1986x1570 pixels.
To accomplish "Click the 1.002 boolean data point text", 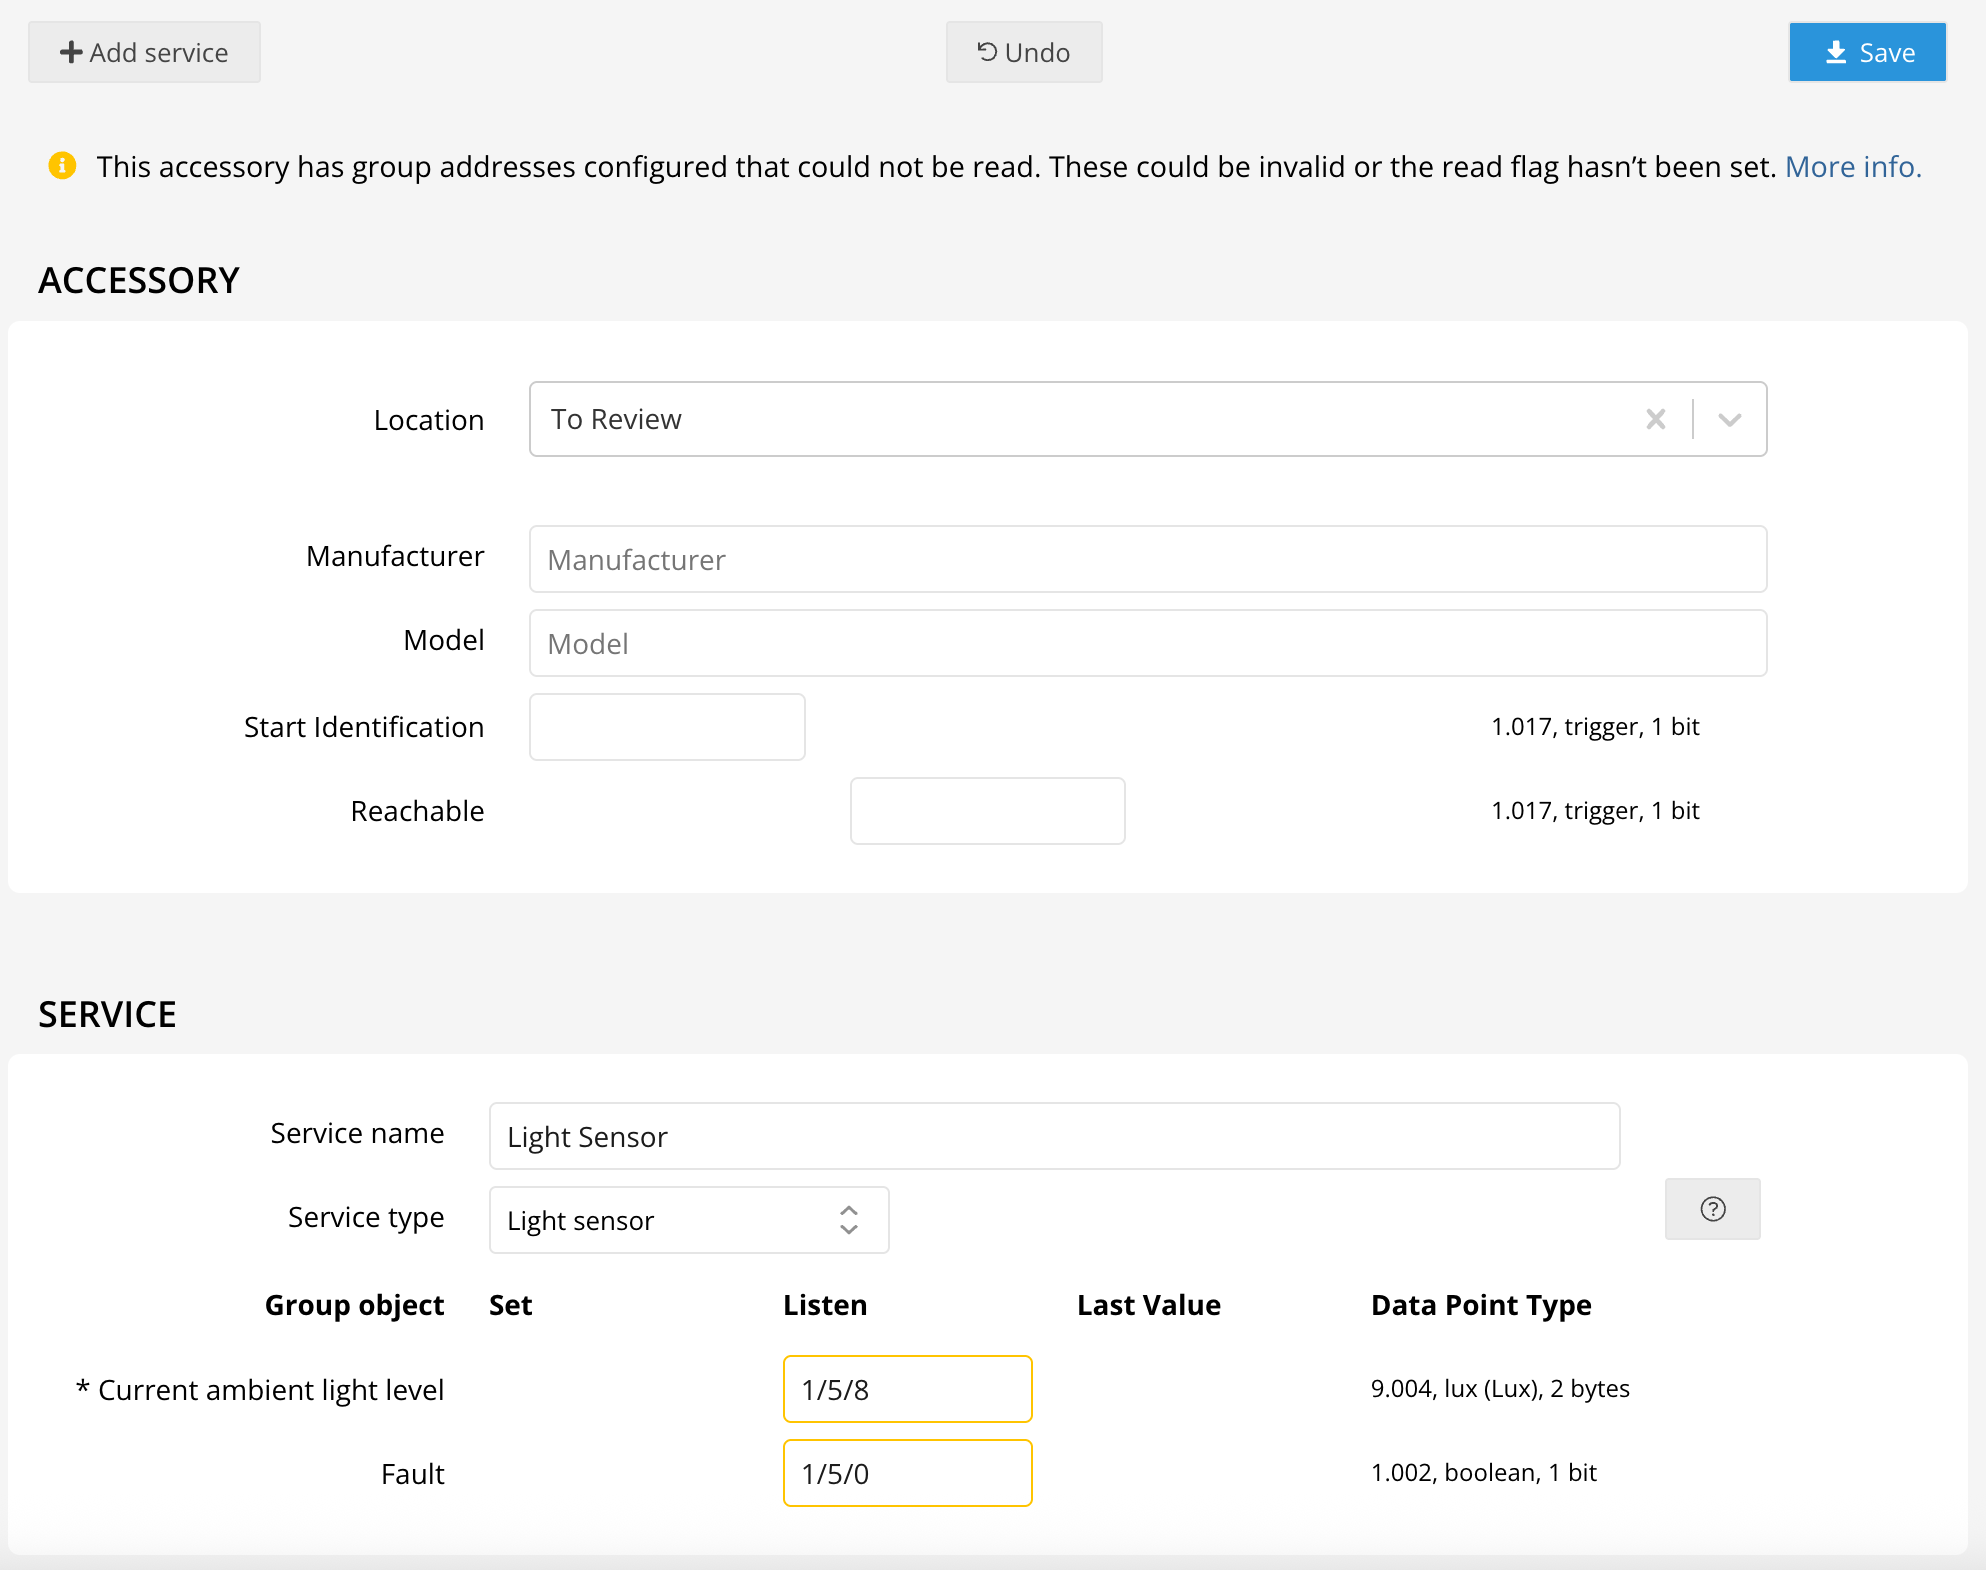I will [x=1483, y=1473].
